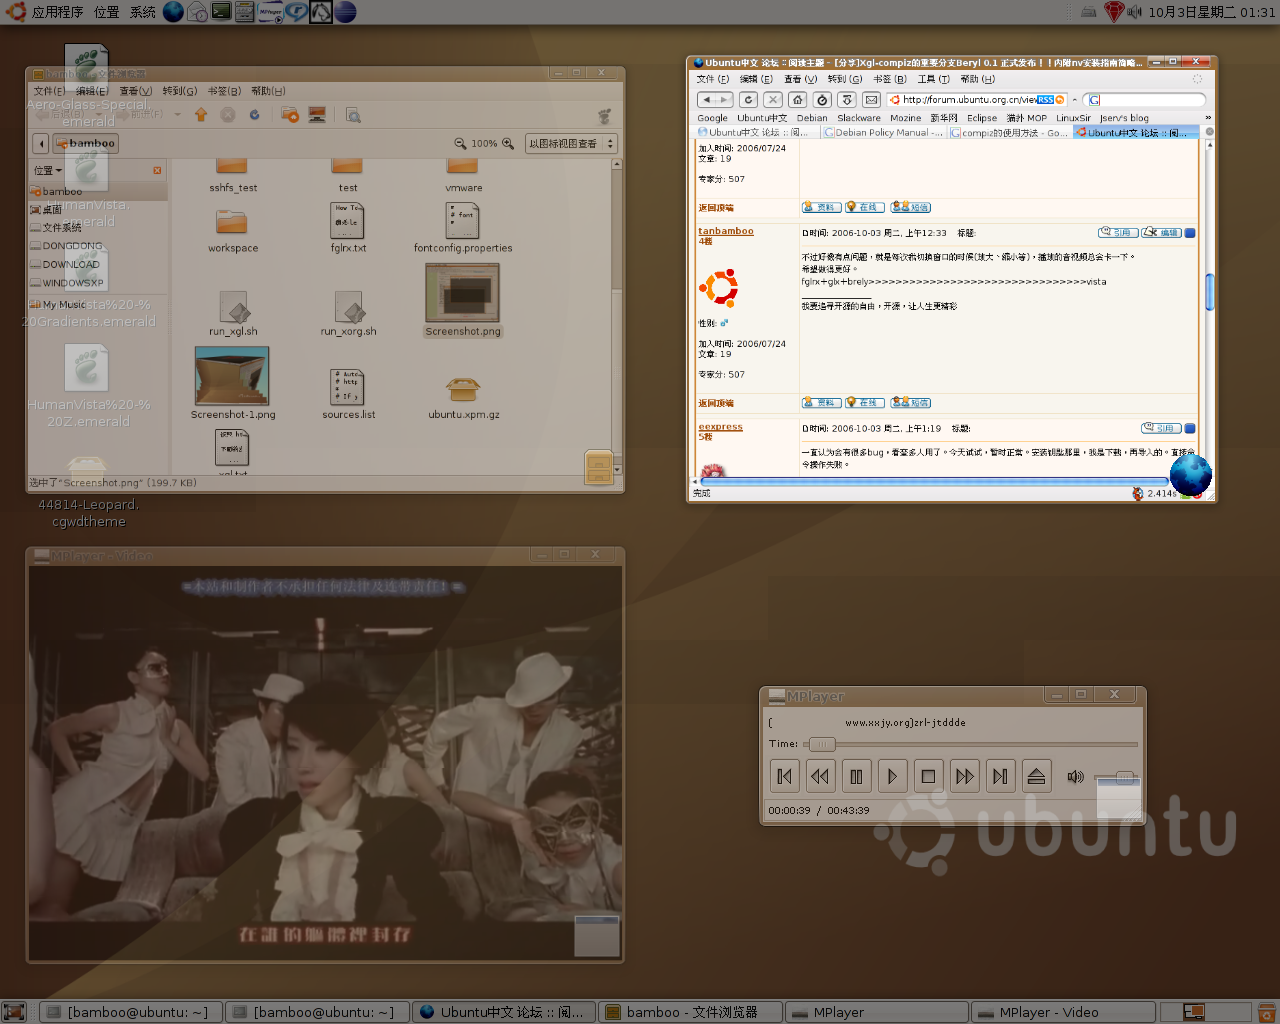
Task: Skip to next track in MPlayer
Action: [x=1000, y=776]
